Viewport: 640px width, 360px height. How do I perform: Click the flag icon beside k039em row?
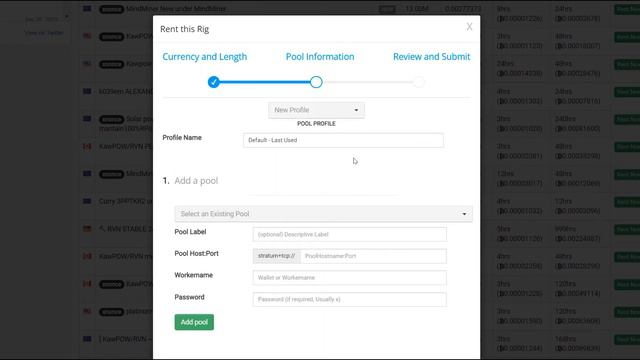(x=87, y=91)
